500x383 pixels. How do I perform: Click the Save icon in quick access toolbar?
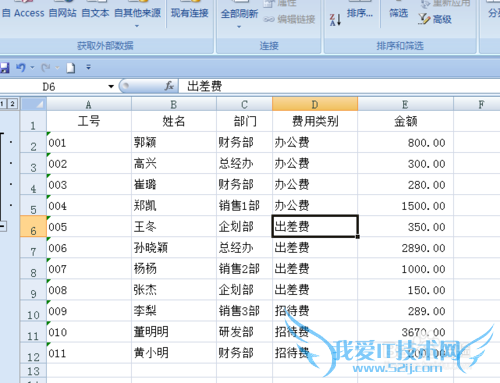point(4,68)
